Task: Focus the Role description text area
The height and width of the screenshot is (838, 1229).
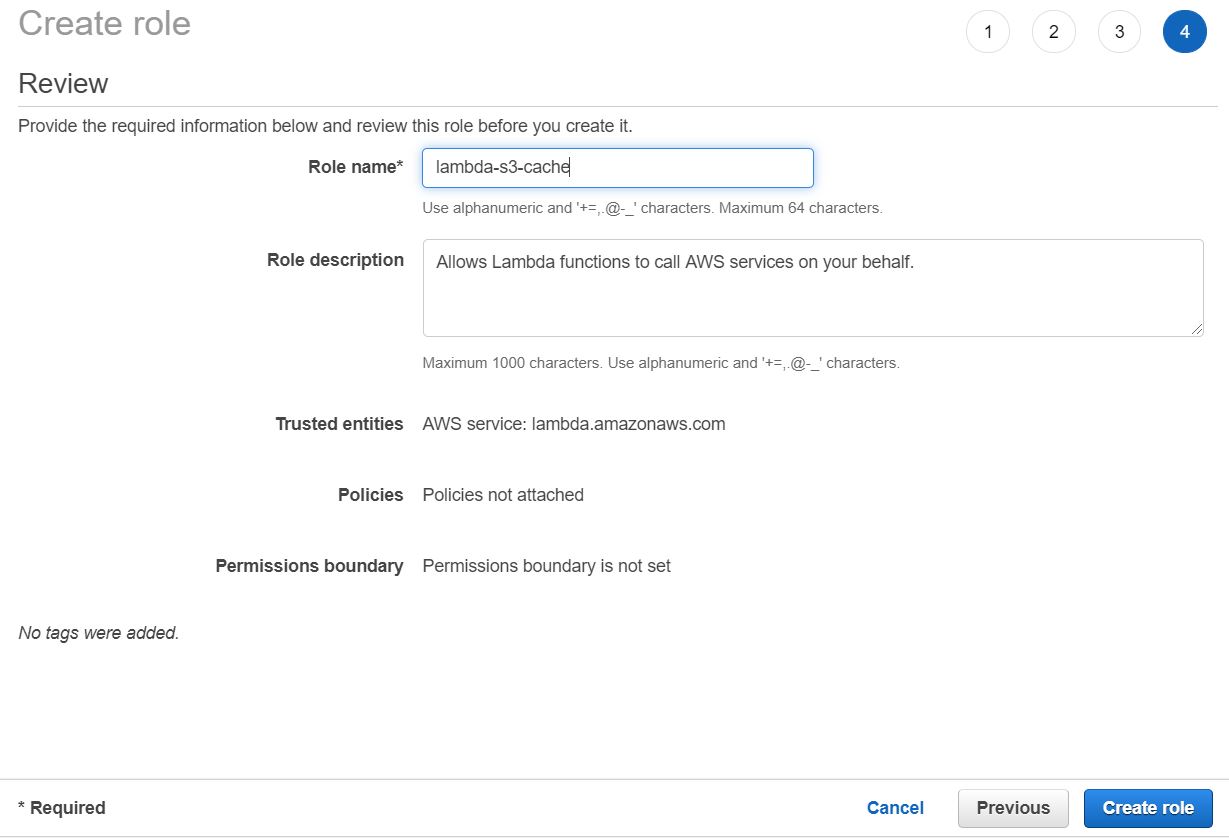Action: (x=812, y=287)
